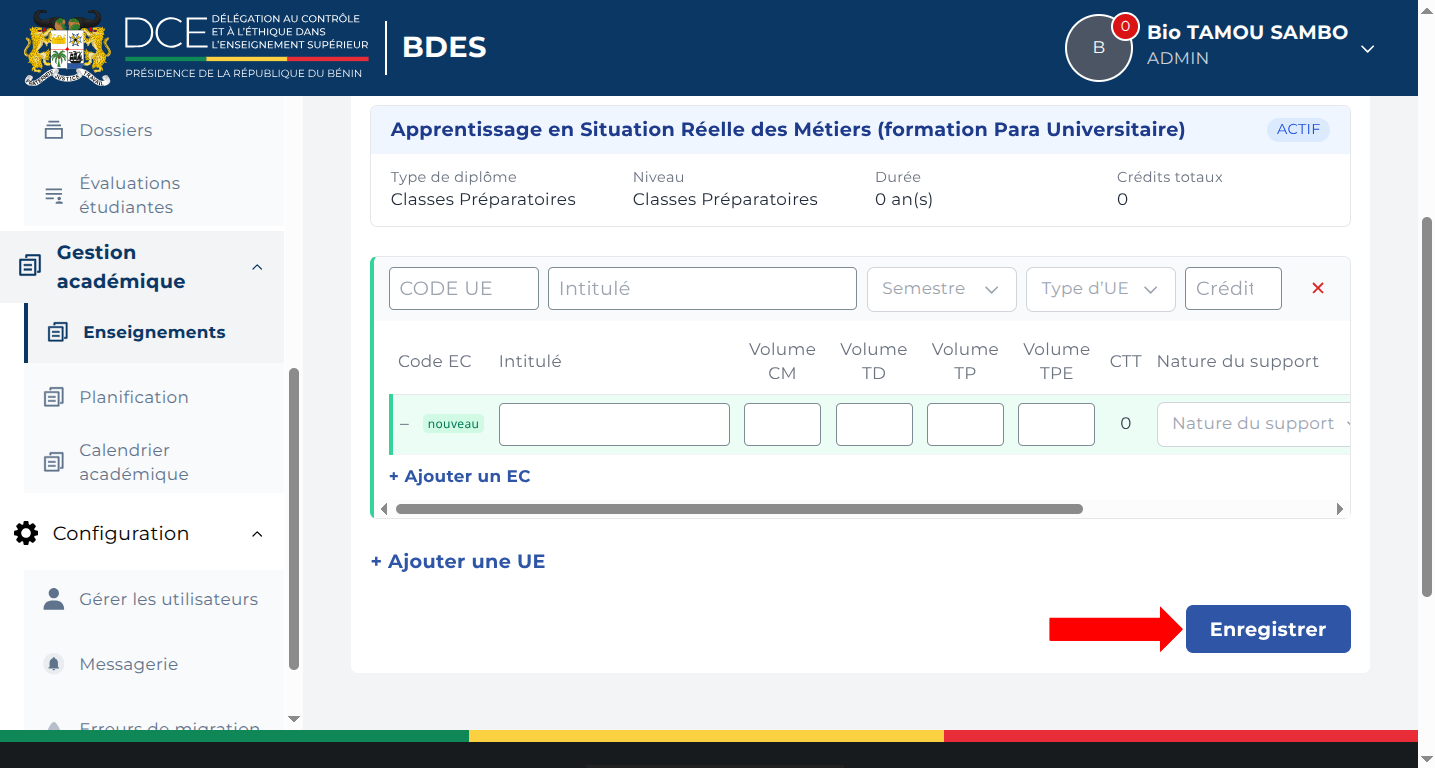1435x768 pixels.
Task: Click the Ajouter un EC link
Action: point(460,476)
